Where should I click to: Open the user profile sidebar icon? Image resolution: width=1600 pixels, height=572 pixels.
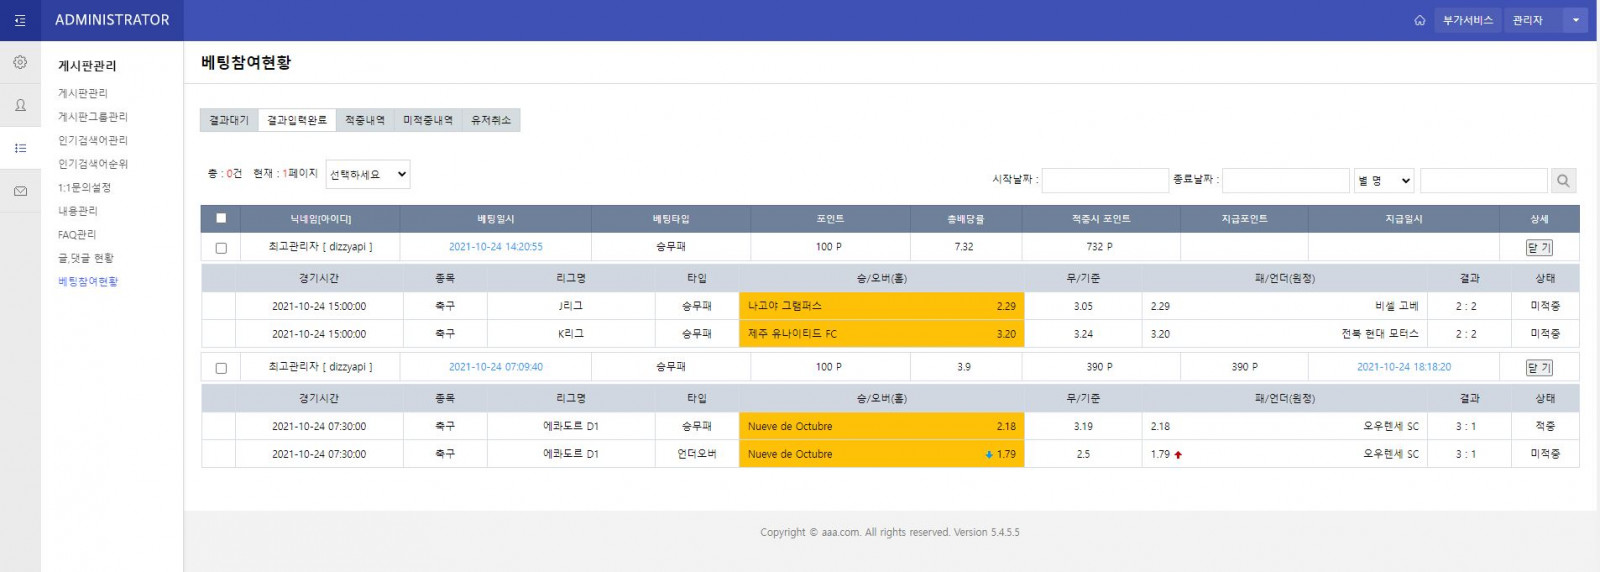coord(20,105)
